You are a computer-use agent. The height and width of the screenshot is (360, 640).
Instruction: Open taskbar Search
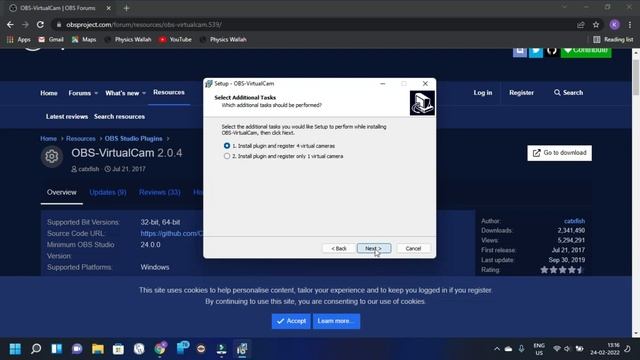36,349
